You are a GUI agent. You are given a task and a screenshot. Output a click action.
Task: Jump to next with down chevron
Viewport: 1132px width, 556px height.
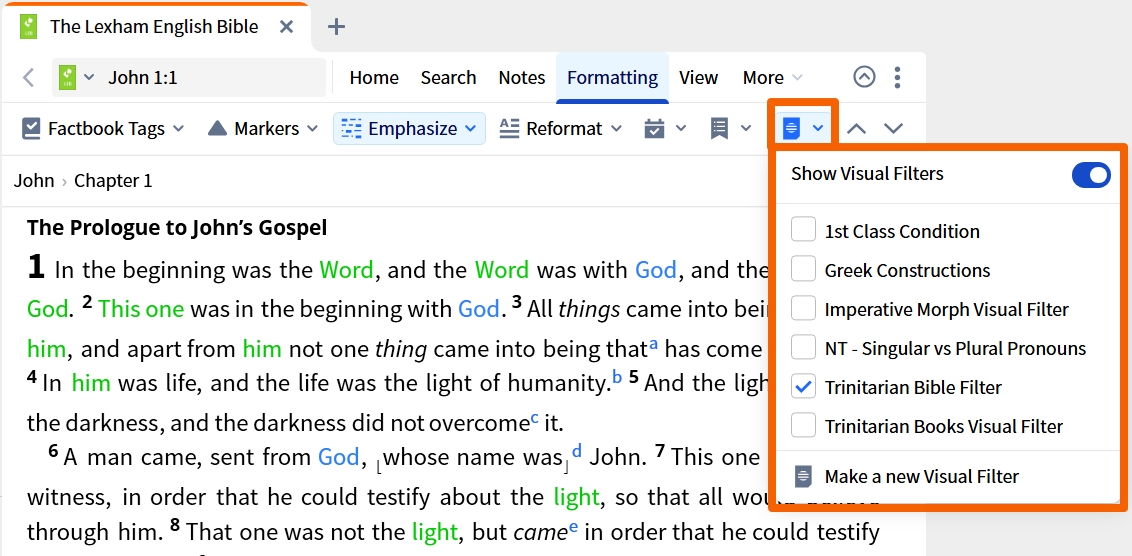click(x=894, y=129)
